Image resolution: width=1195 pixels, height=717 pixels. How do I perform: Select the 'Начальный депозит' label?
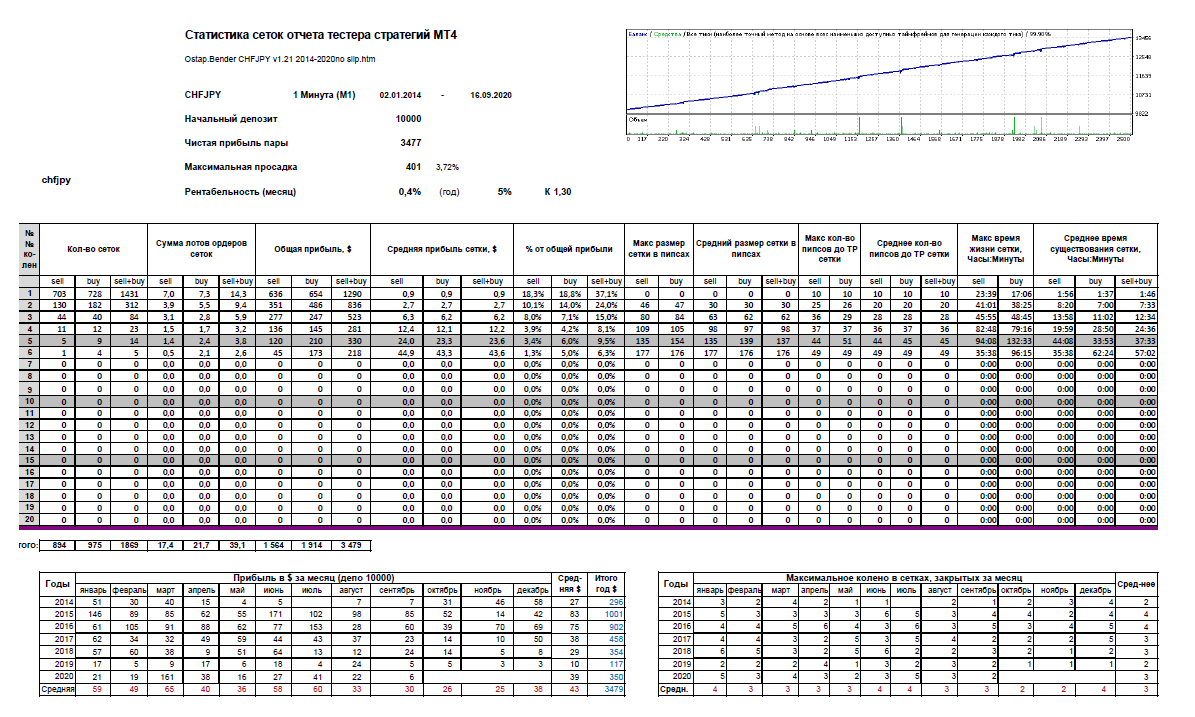click(231, 119)
